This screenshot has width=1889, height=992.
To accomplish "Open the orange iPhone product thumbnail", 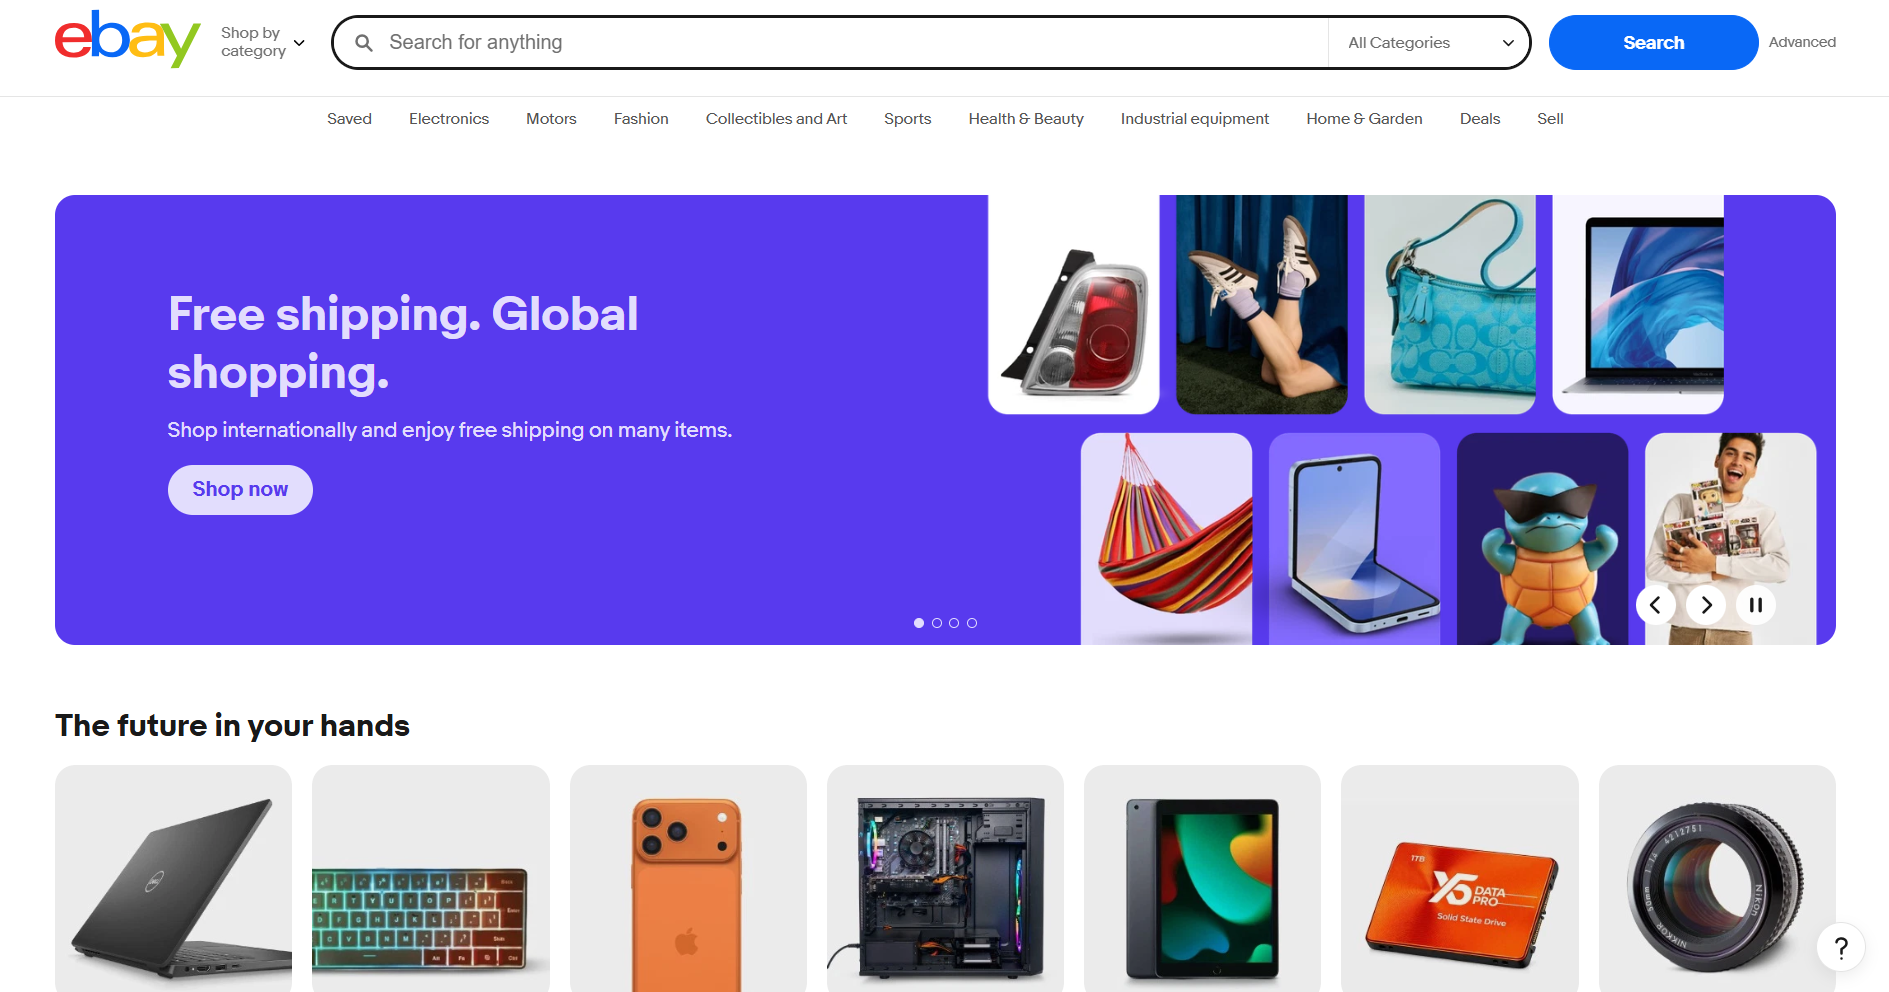I will [x=688, y=879].
